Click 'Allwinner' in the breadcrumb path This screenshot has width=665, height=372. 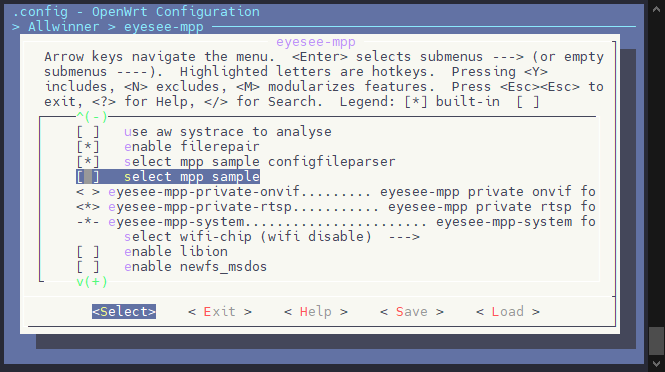click(x=64, y=27)
